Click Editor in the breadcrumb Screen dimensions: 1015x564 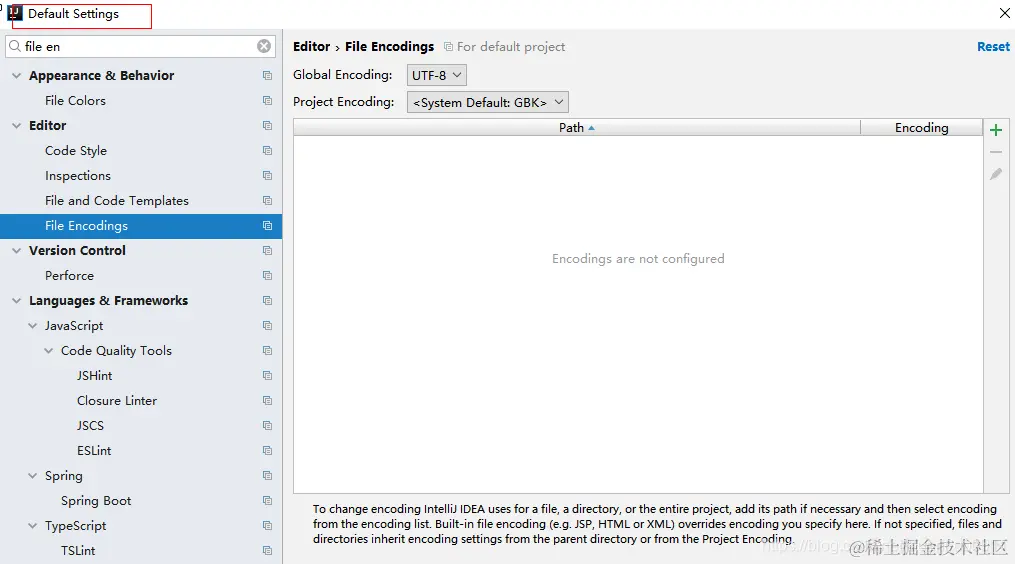coord(311,47)
